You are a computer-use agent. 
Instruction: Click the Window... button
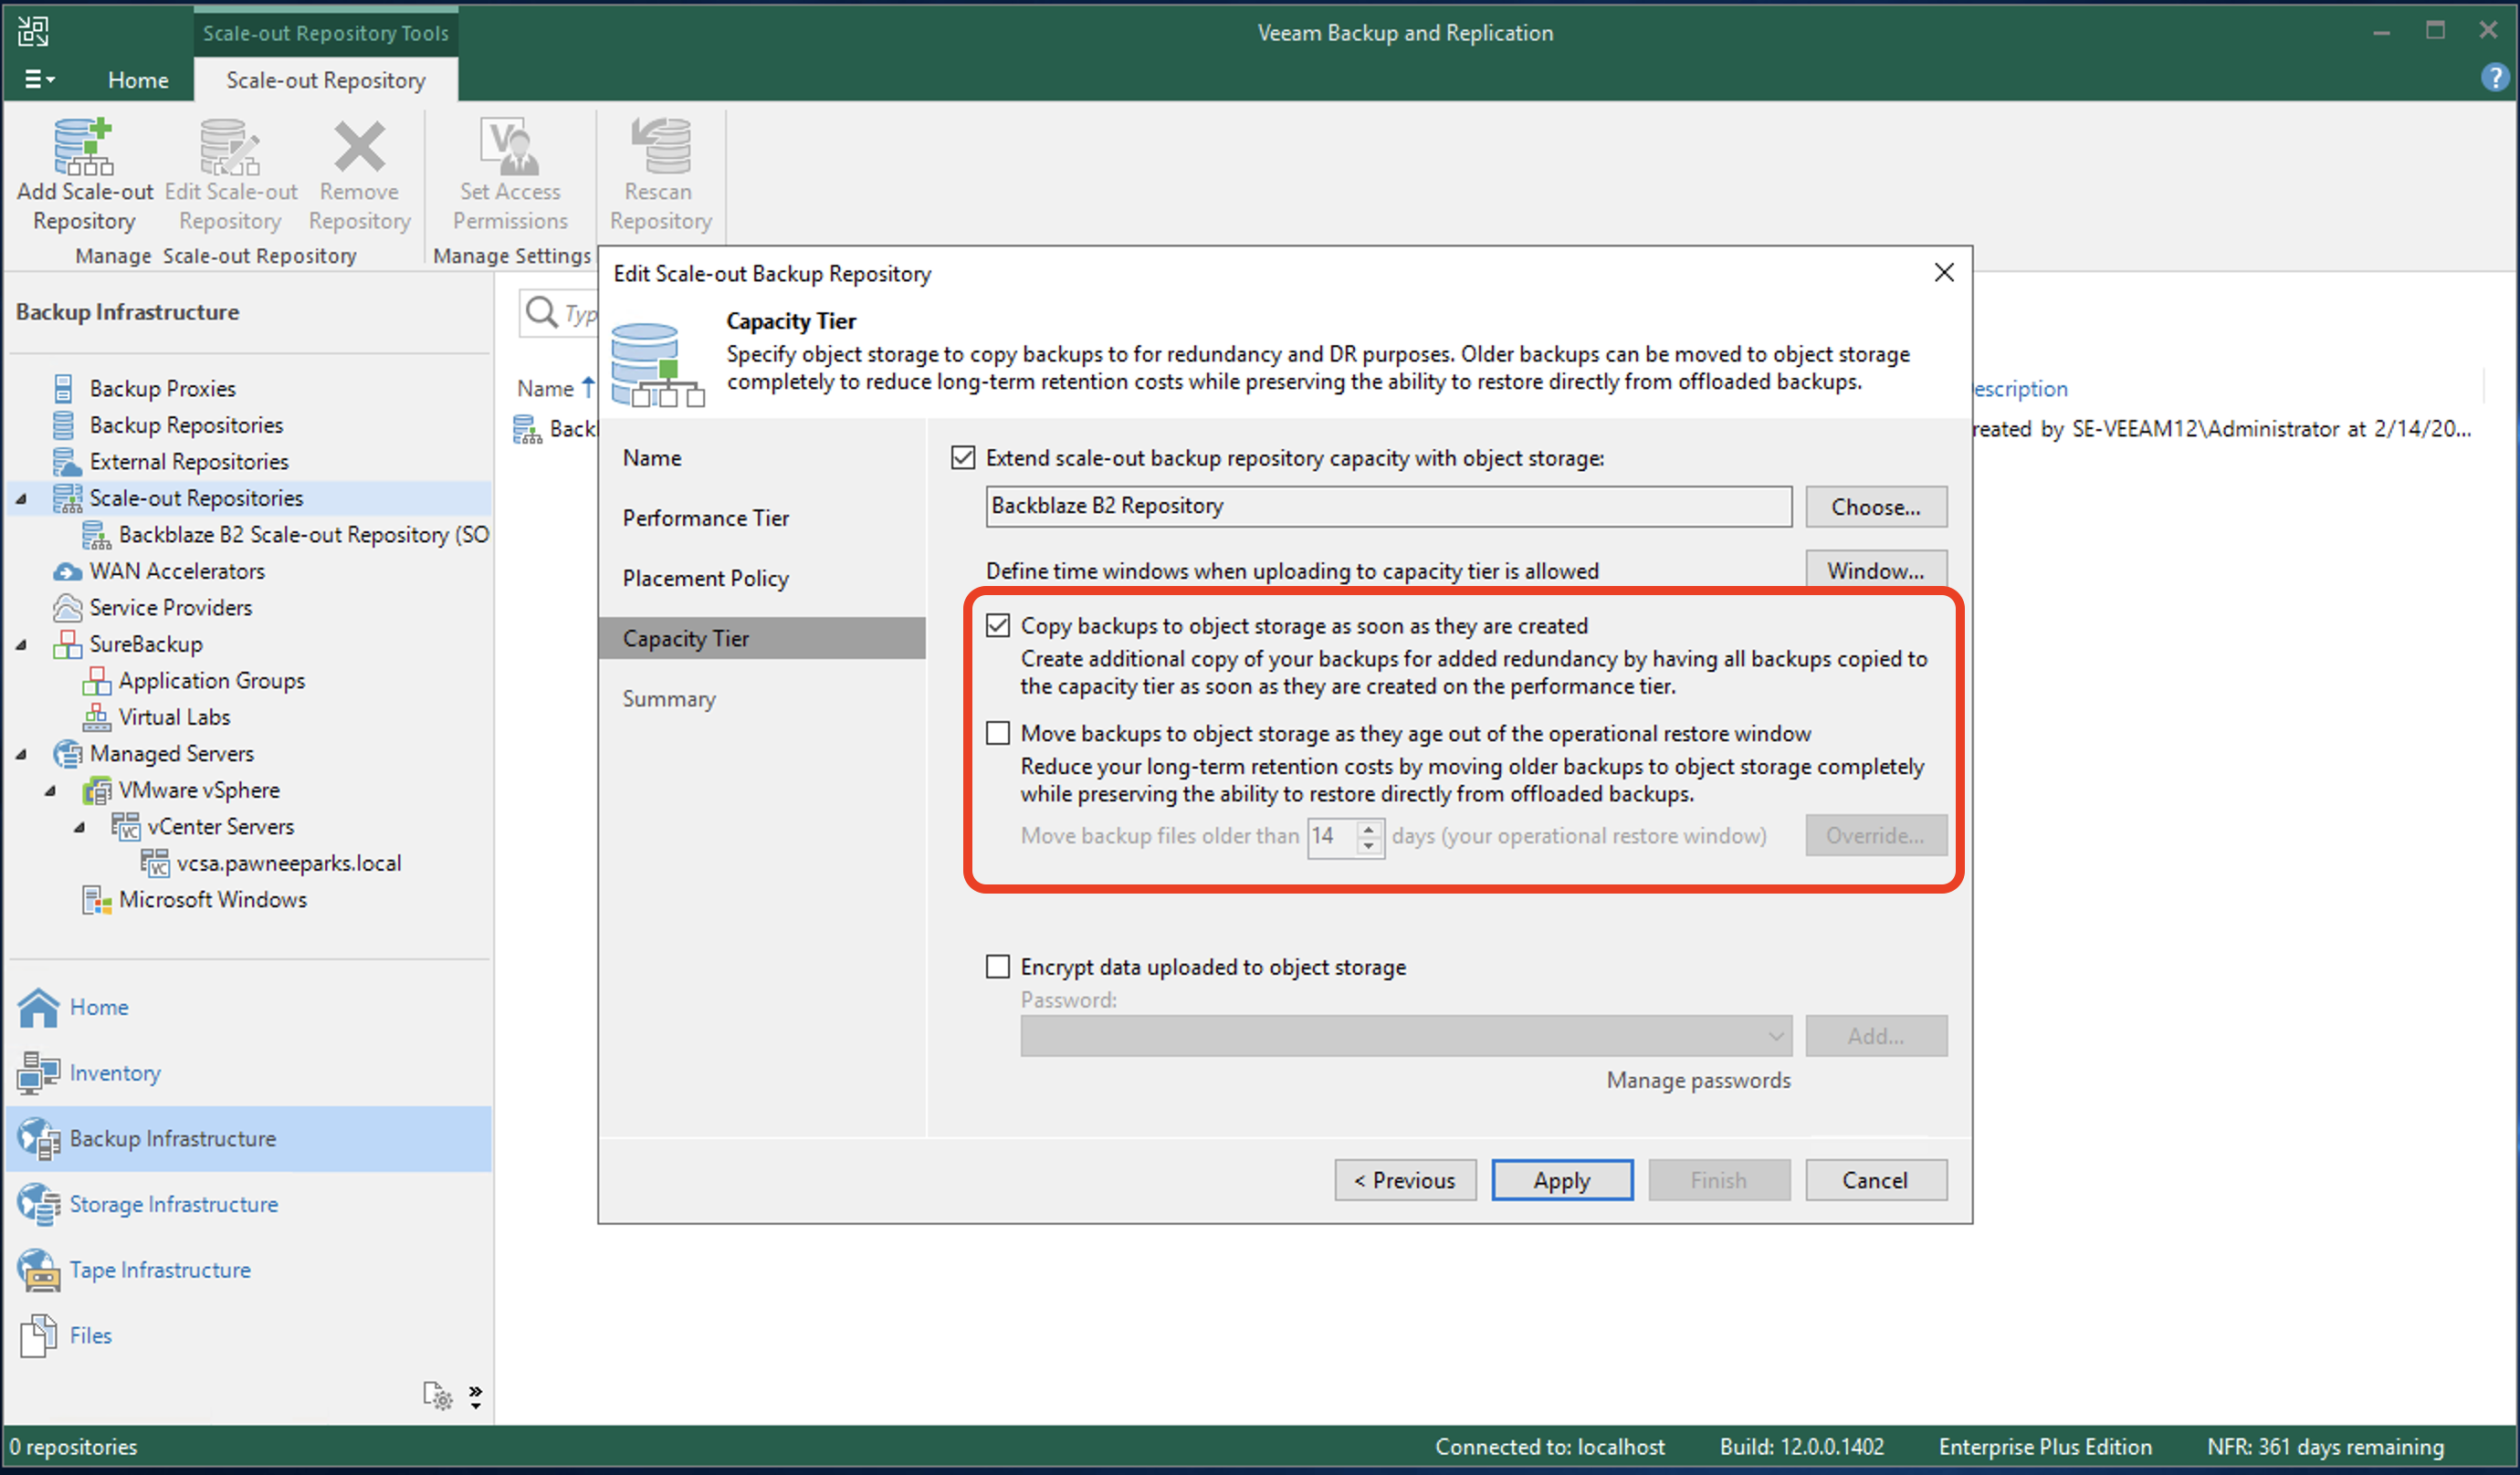[1875, 570]
